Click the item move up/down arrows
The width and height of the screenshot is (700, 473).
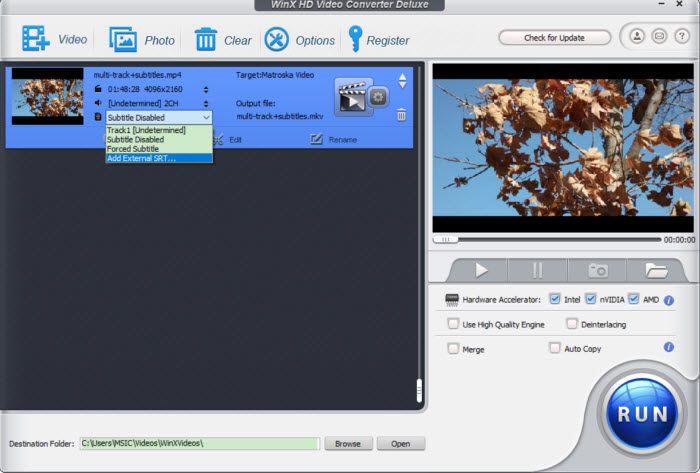tap(402, 81)
